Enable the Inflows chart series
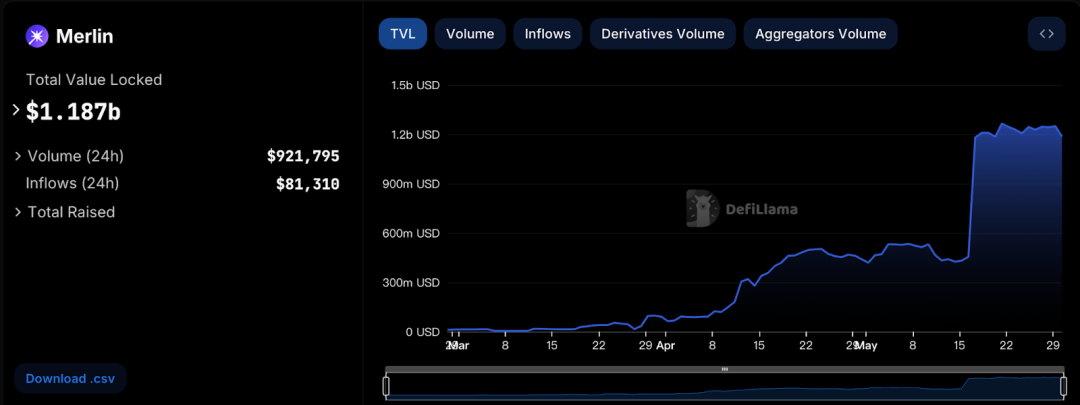Screen dimensions: 1080x405 tap(548, 34)
